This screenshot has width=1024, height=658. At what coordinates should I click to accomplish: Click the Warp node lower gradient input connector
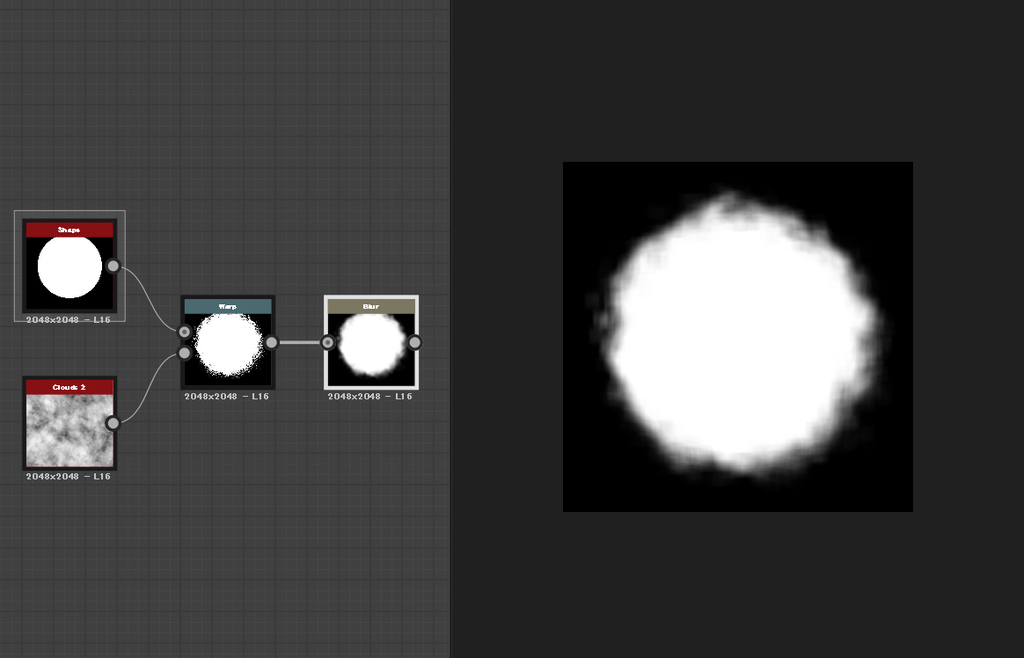coord(185,353)
